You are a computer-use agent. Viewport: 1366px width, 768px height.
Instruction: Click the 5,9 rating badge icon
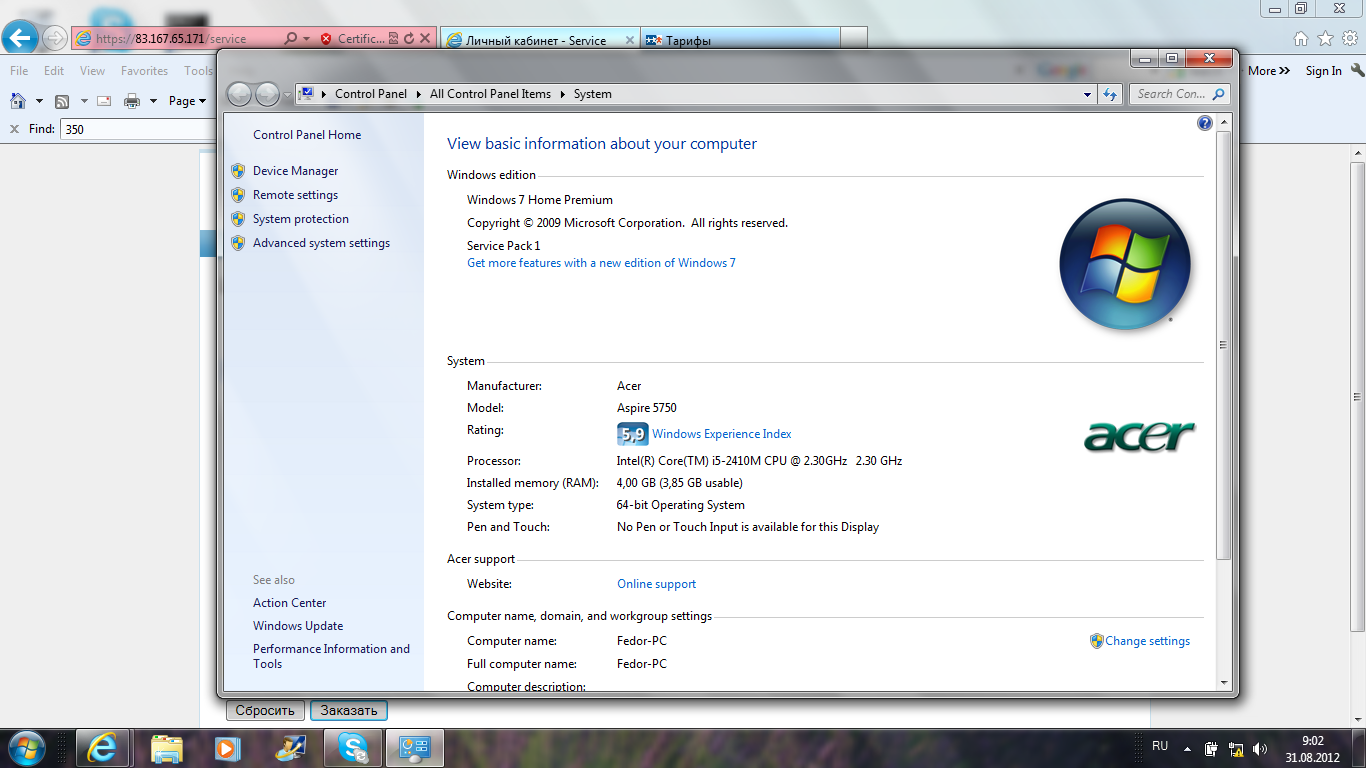pyautogui.click(x=632, y=434)
